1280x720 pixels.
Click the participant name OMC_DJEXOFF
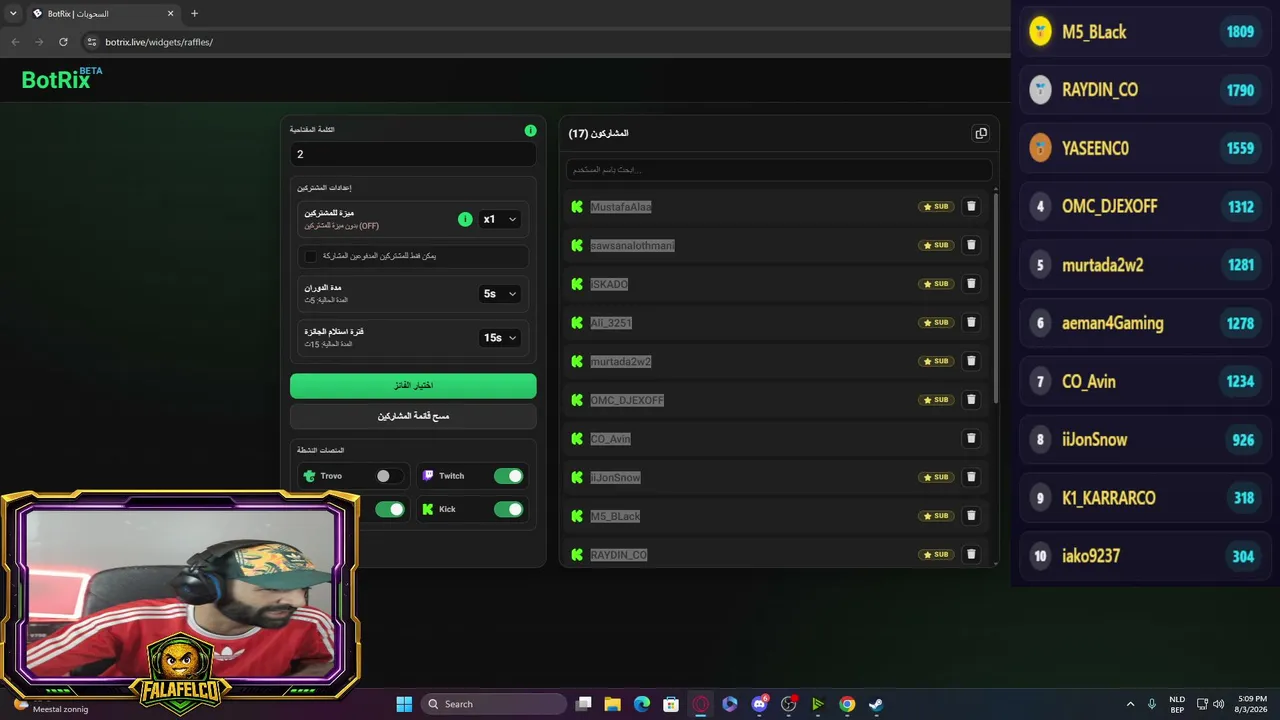627,400
